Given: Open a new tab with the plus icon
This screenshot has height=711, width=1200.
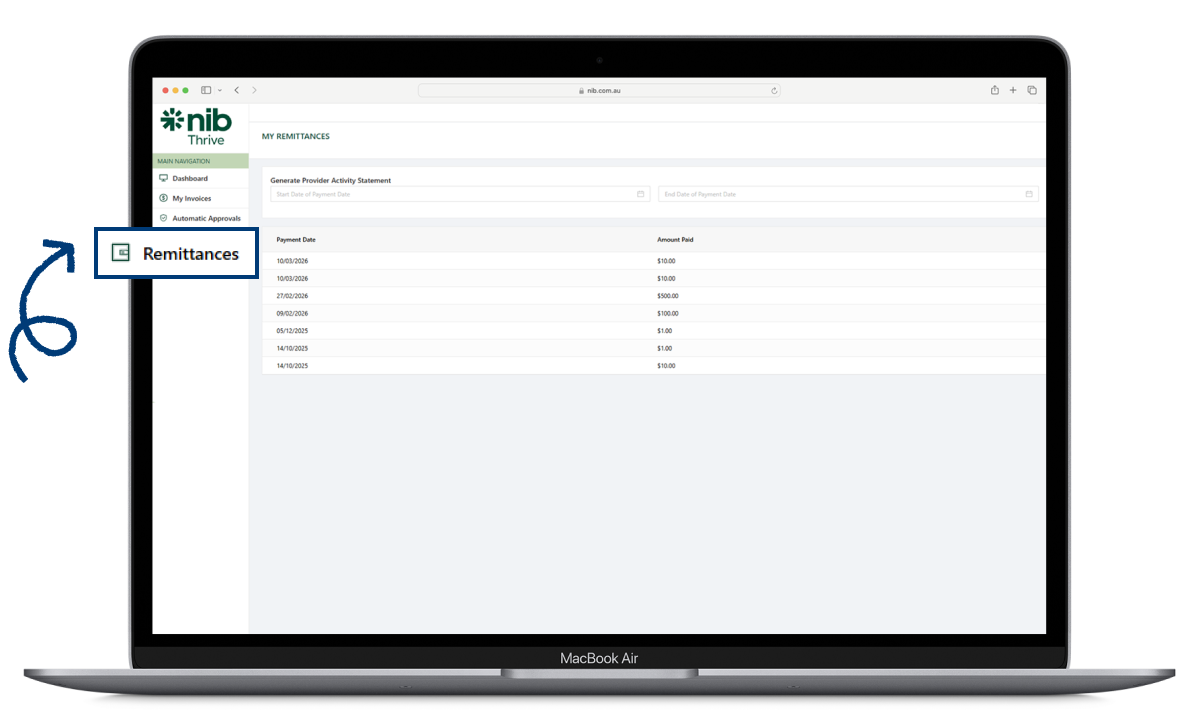Looking at the screenshot, I should click(1013, 90).
